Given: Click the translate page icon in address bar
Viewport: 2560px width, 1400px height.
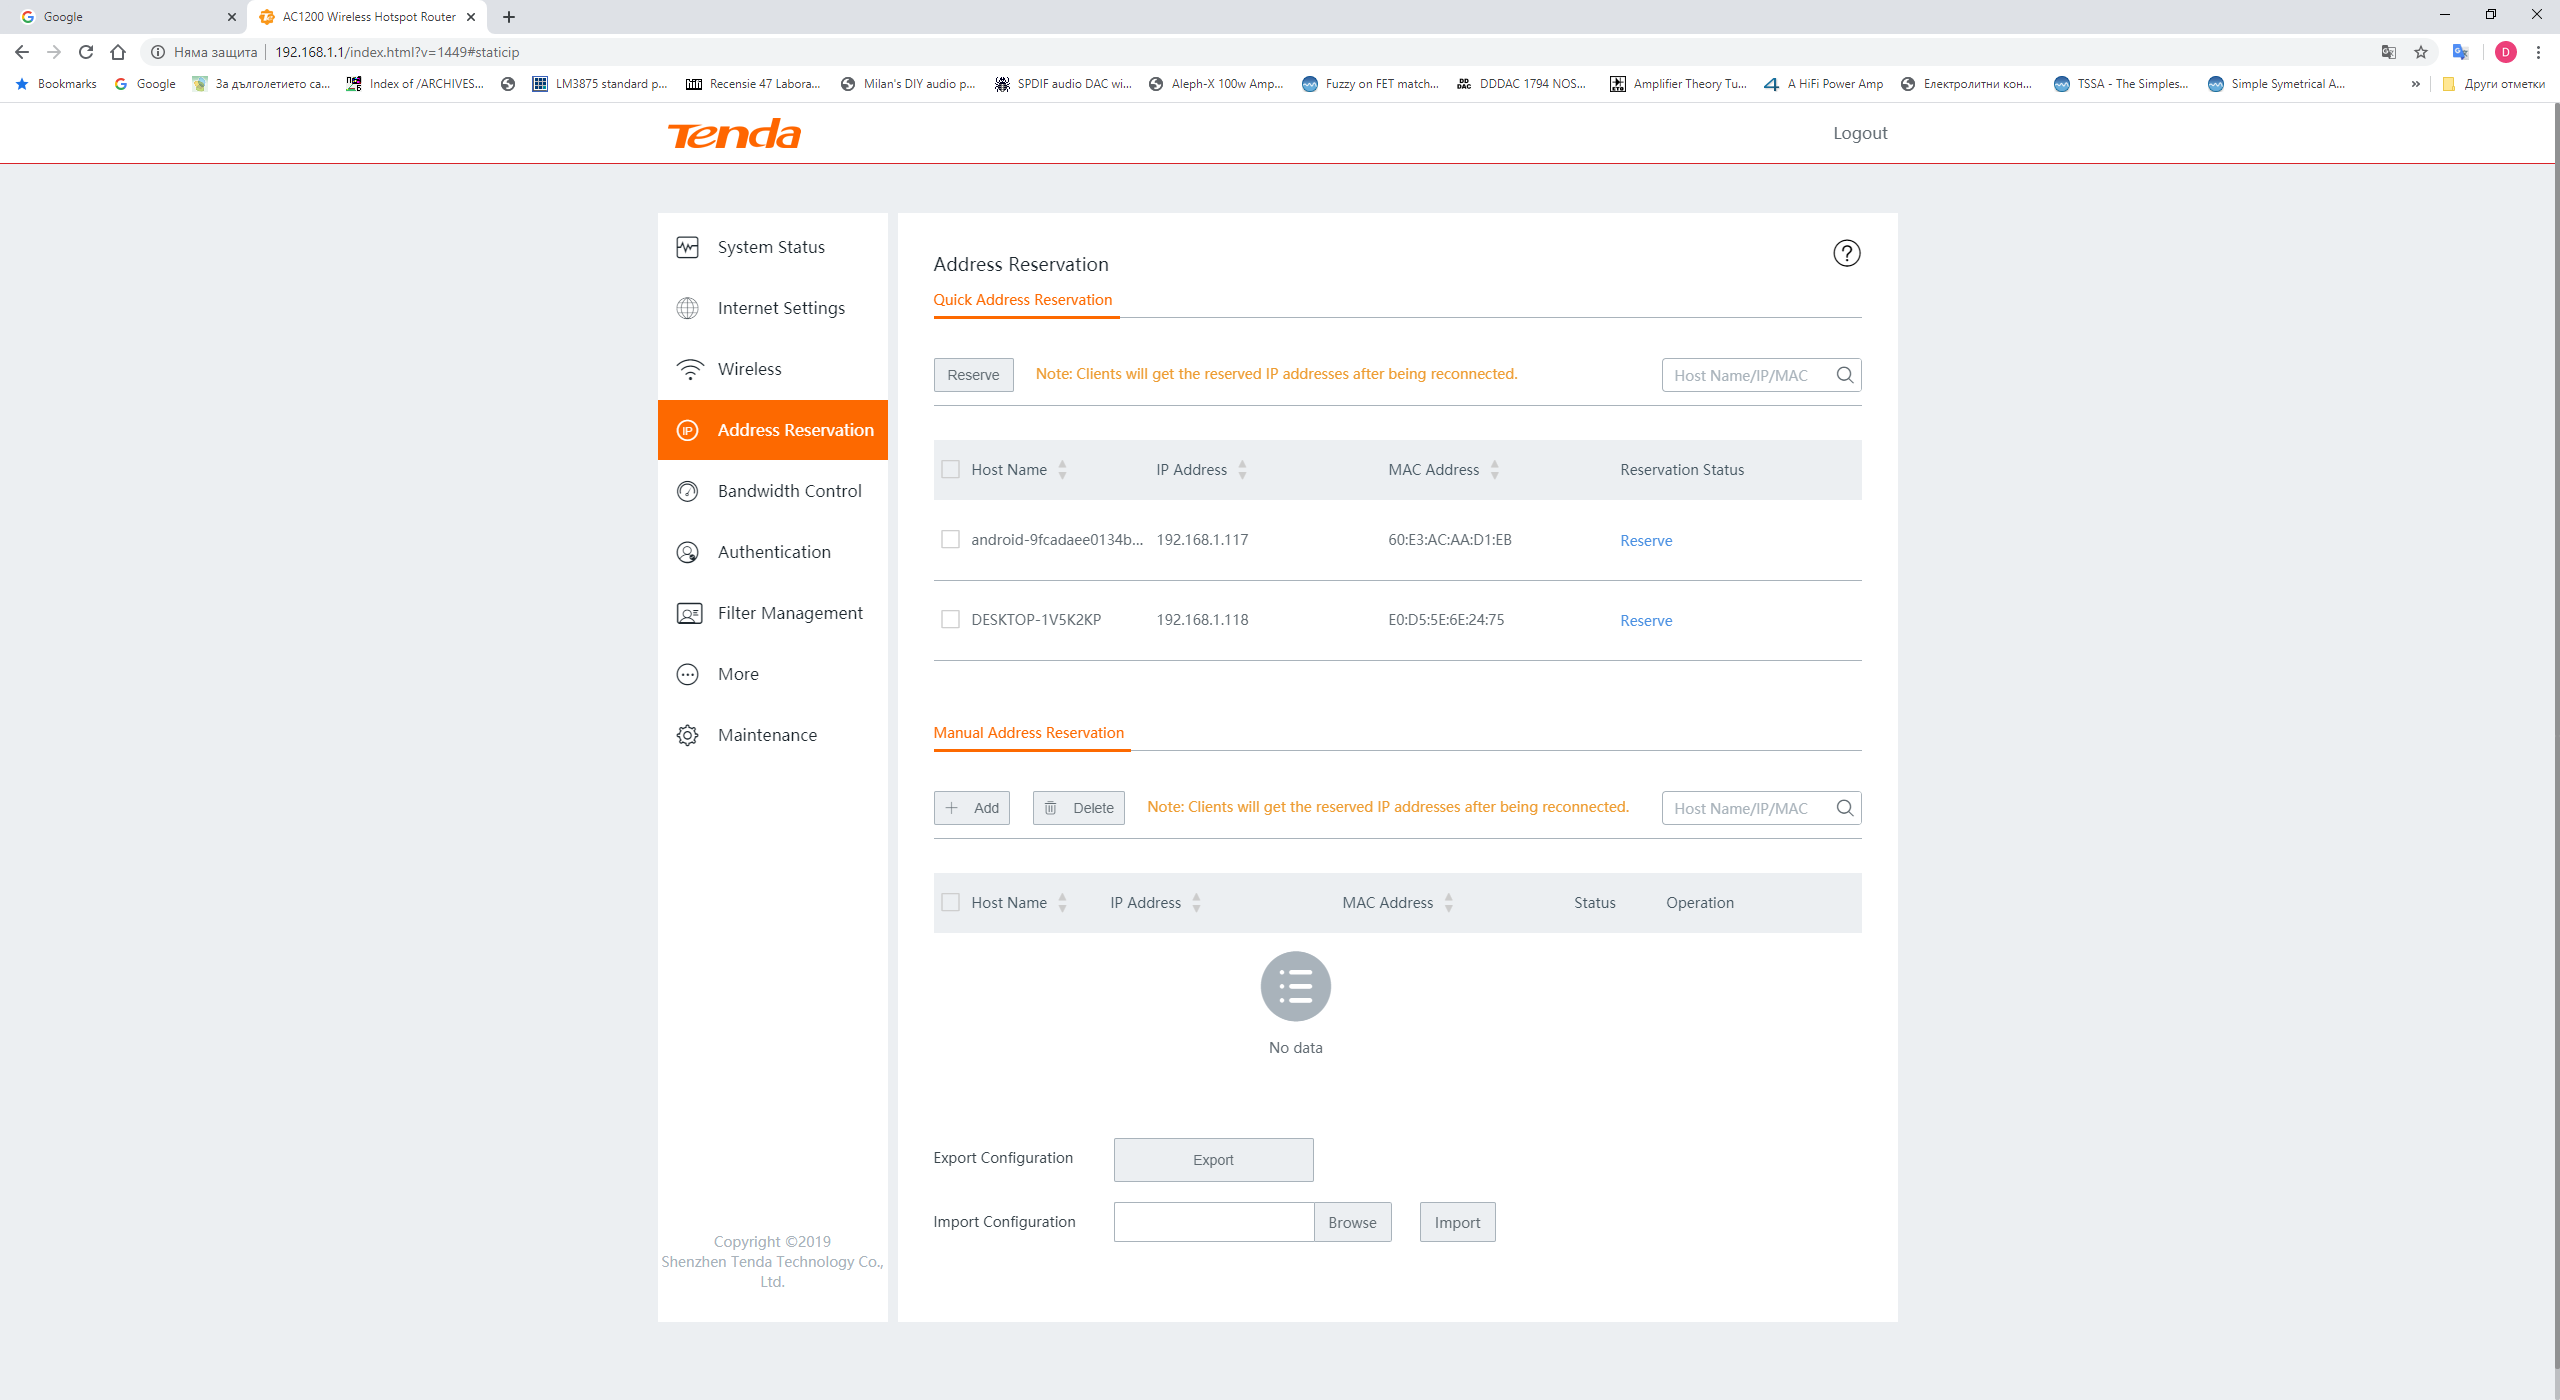Looking at the screenshot, I should [x=2388, y=52].
